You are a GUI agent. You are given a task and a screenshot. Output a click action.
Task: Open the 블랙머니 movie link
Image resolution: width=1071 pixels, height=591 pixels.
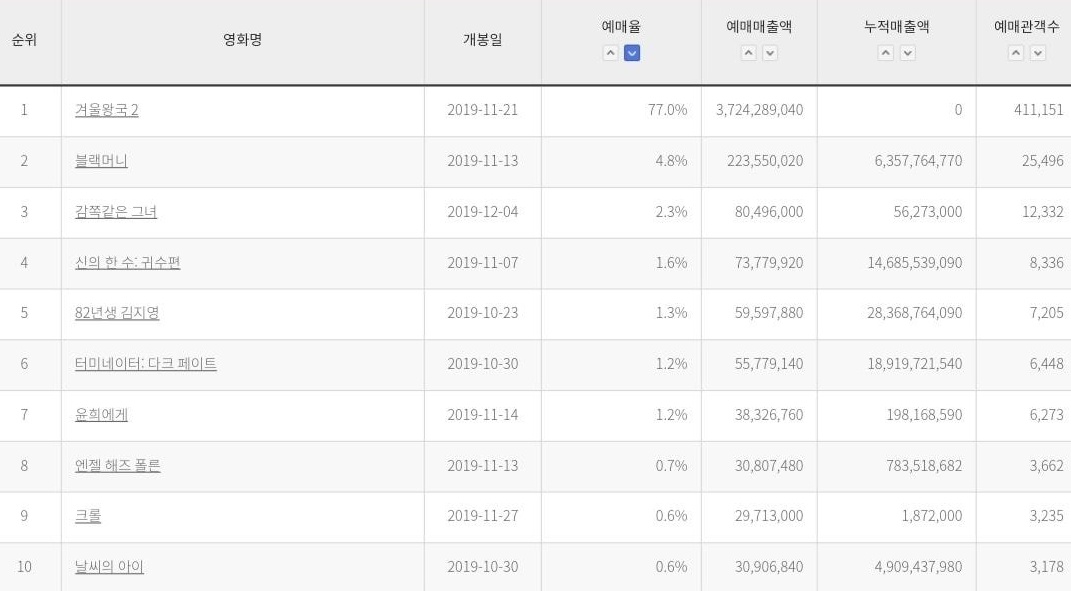(101, 161)
